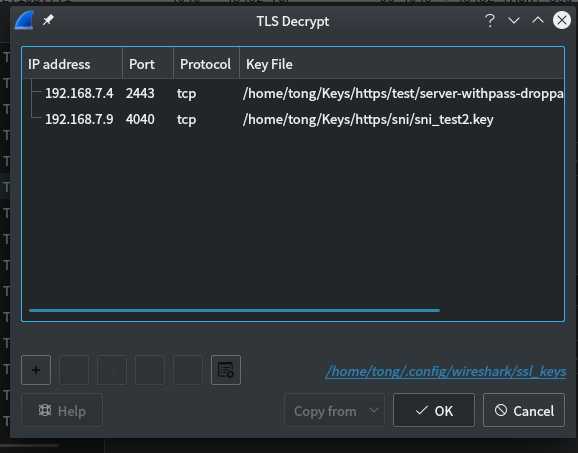
Task: Sort by Protocol column header
Action: [x=206, y=64]
